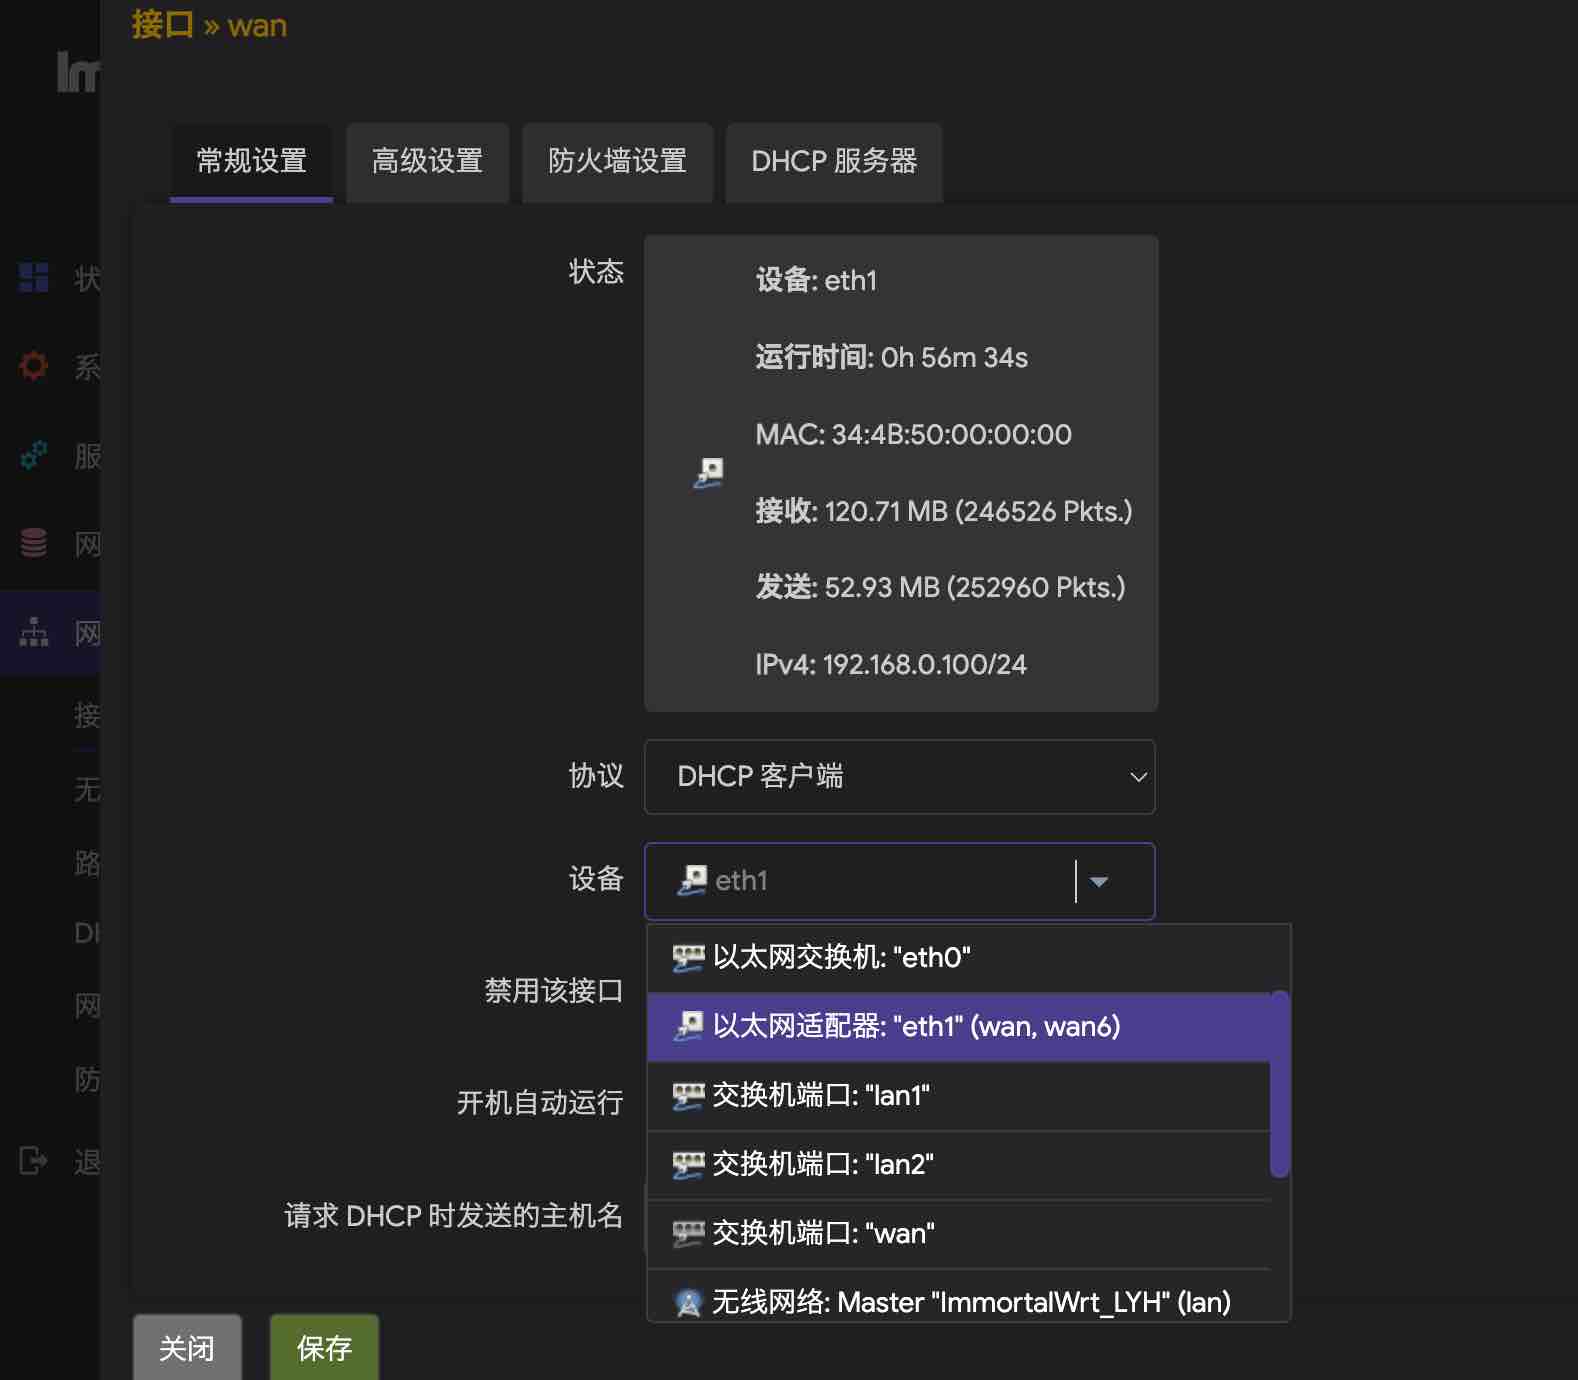
Task: Click the storage database icon in sidebar
Action: click(34, 543)
